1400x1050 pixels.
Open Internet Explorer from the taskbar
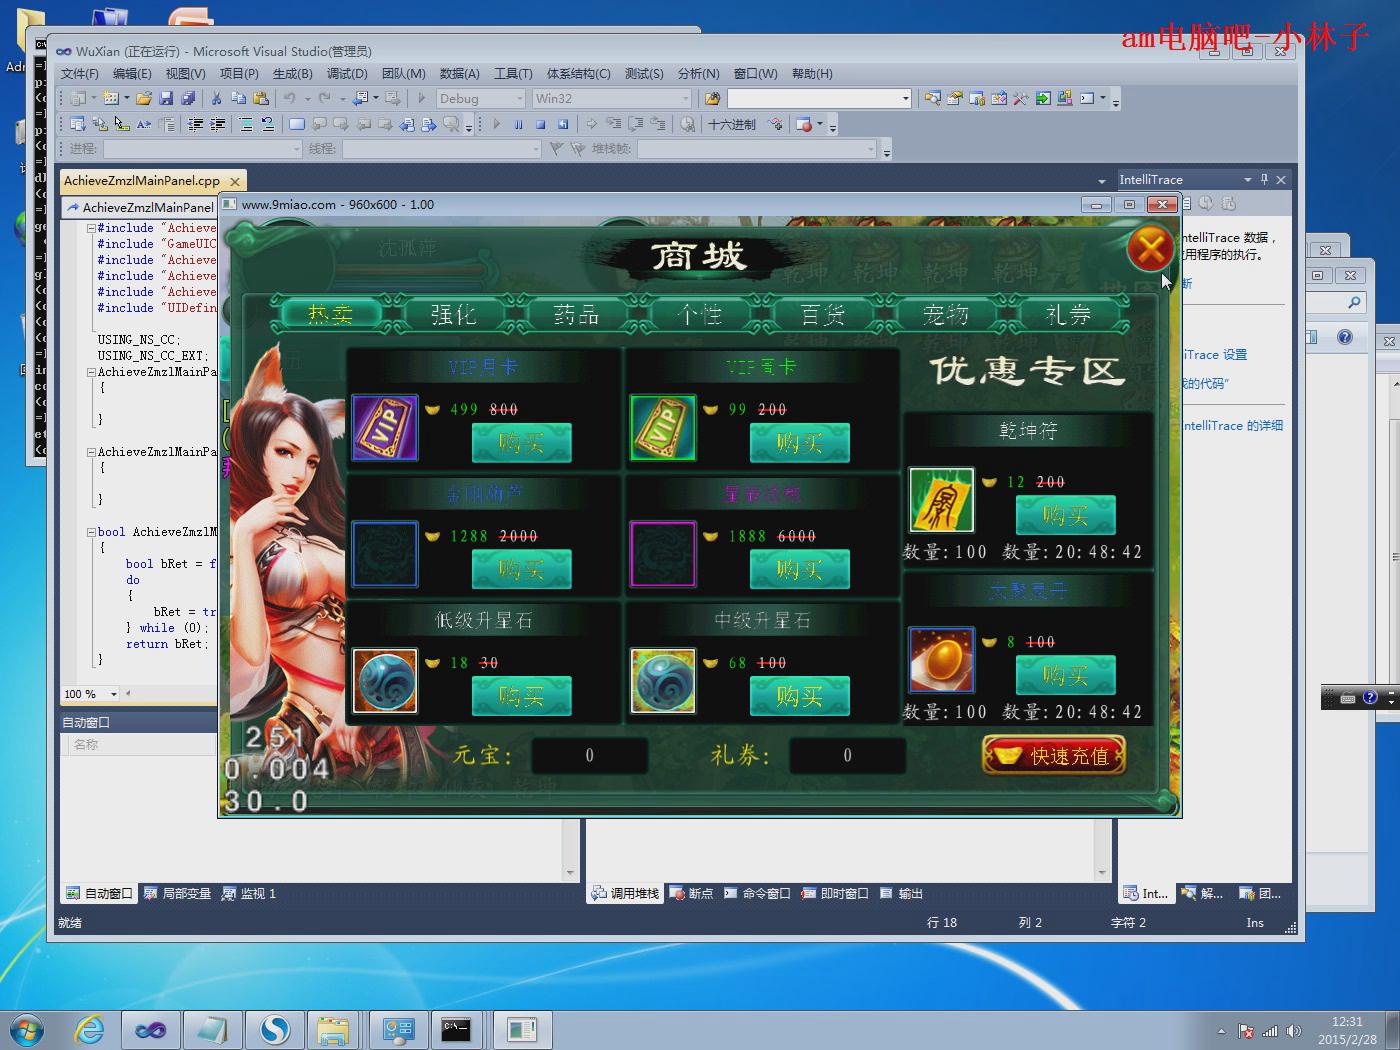(89, 1029)
